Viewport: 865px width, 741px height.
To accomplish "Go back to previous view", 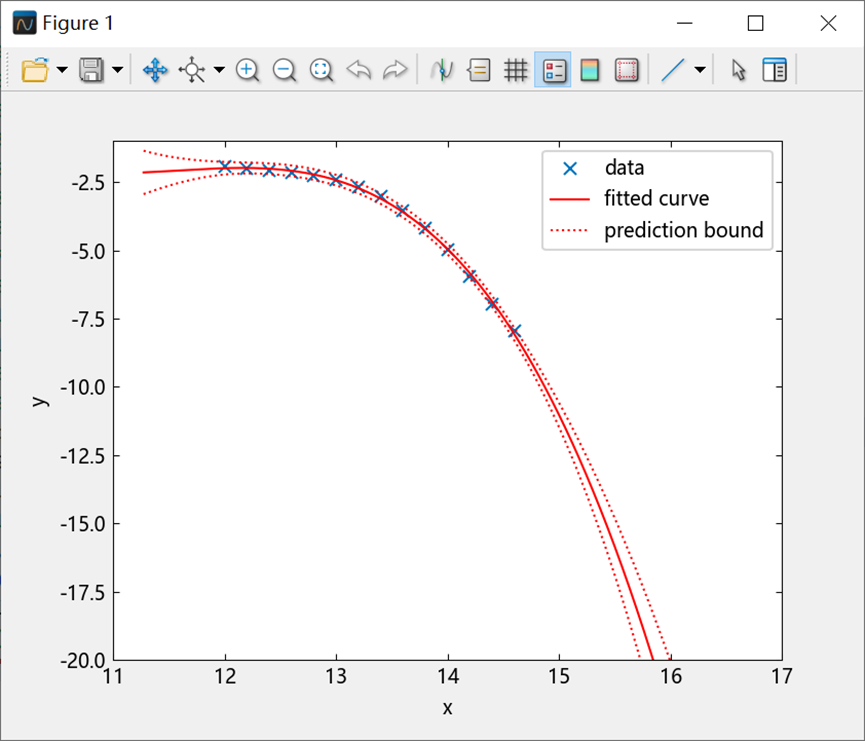I will 359,70.
